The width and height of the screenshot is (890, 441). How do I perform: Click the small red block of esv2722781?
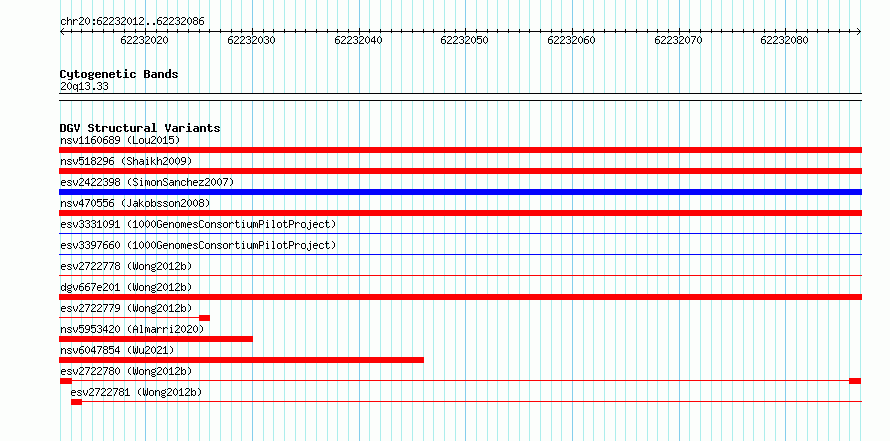pos(77,402)
